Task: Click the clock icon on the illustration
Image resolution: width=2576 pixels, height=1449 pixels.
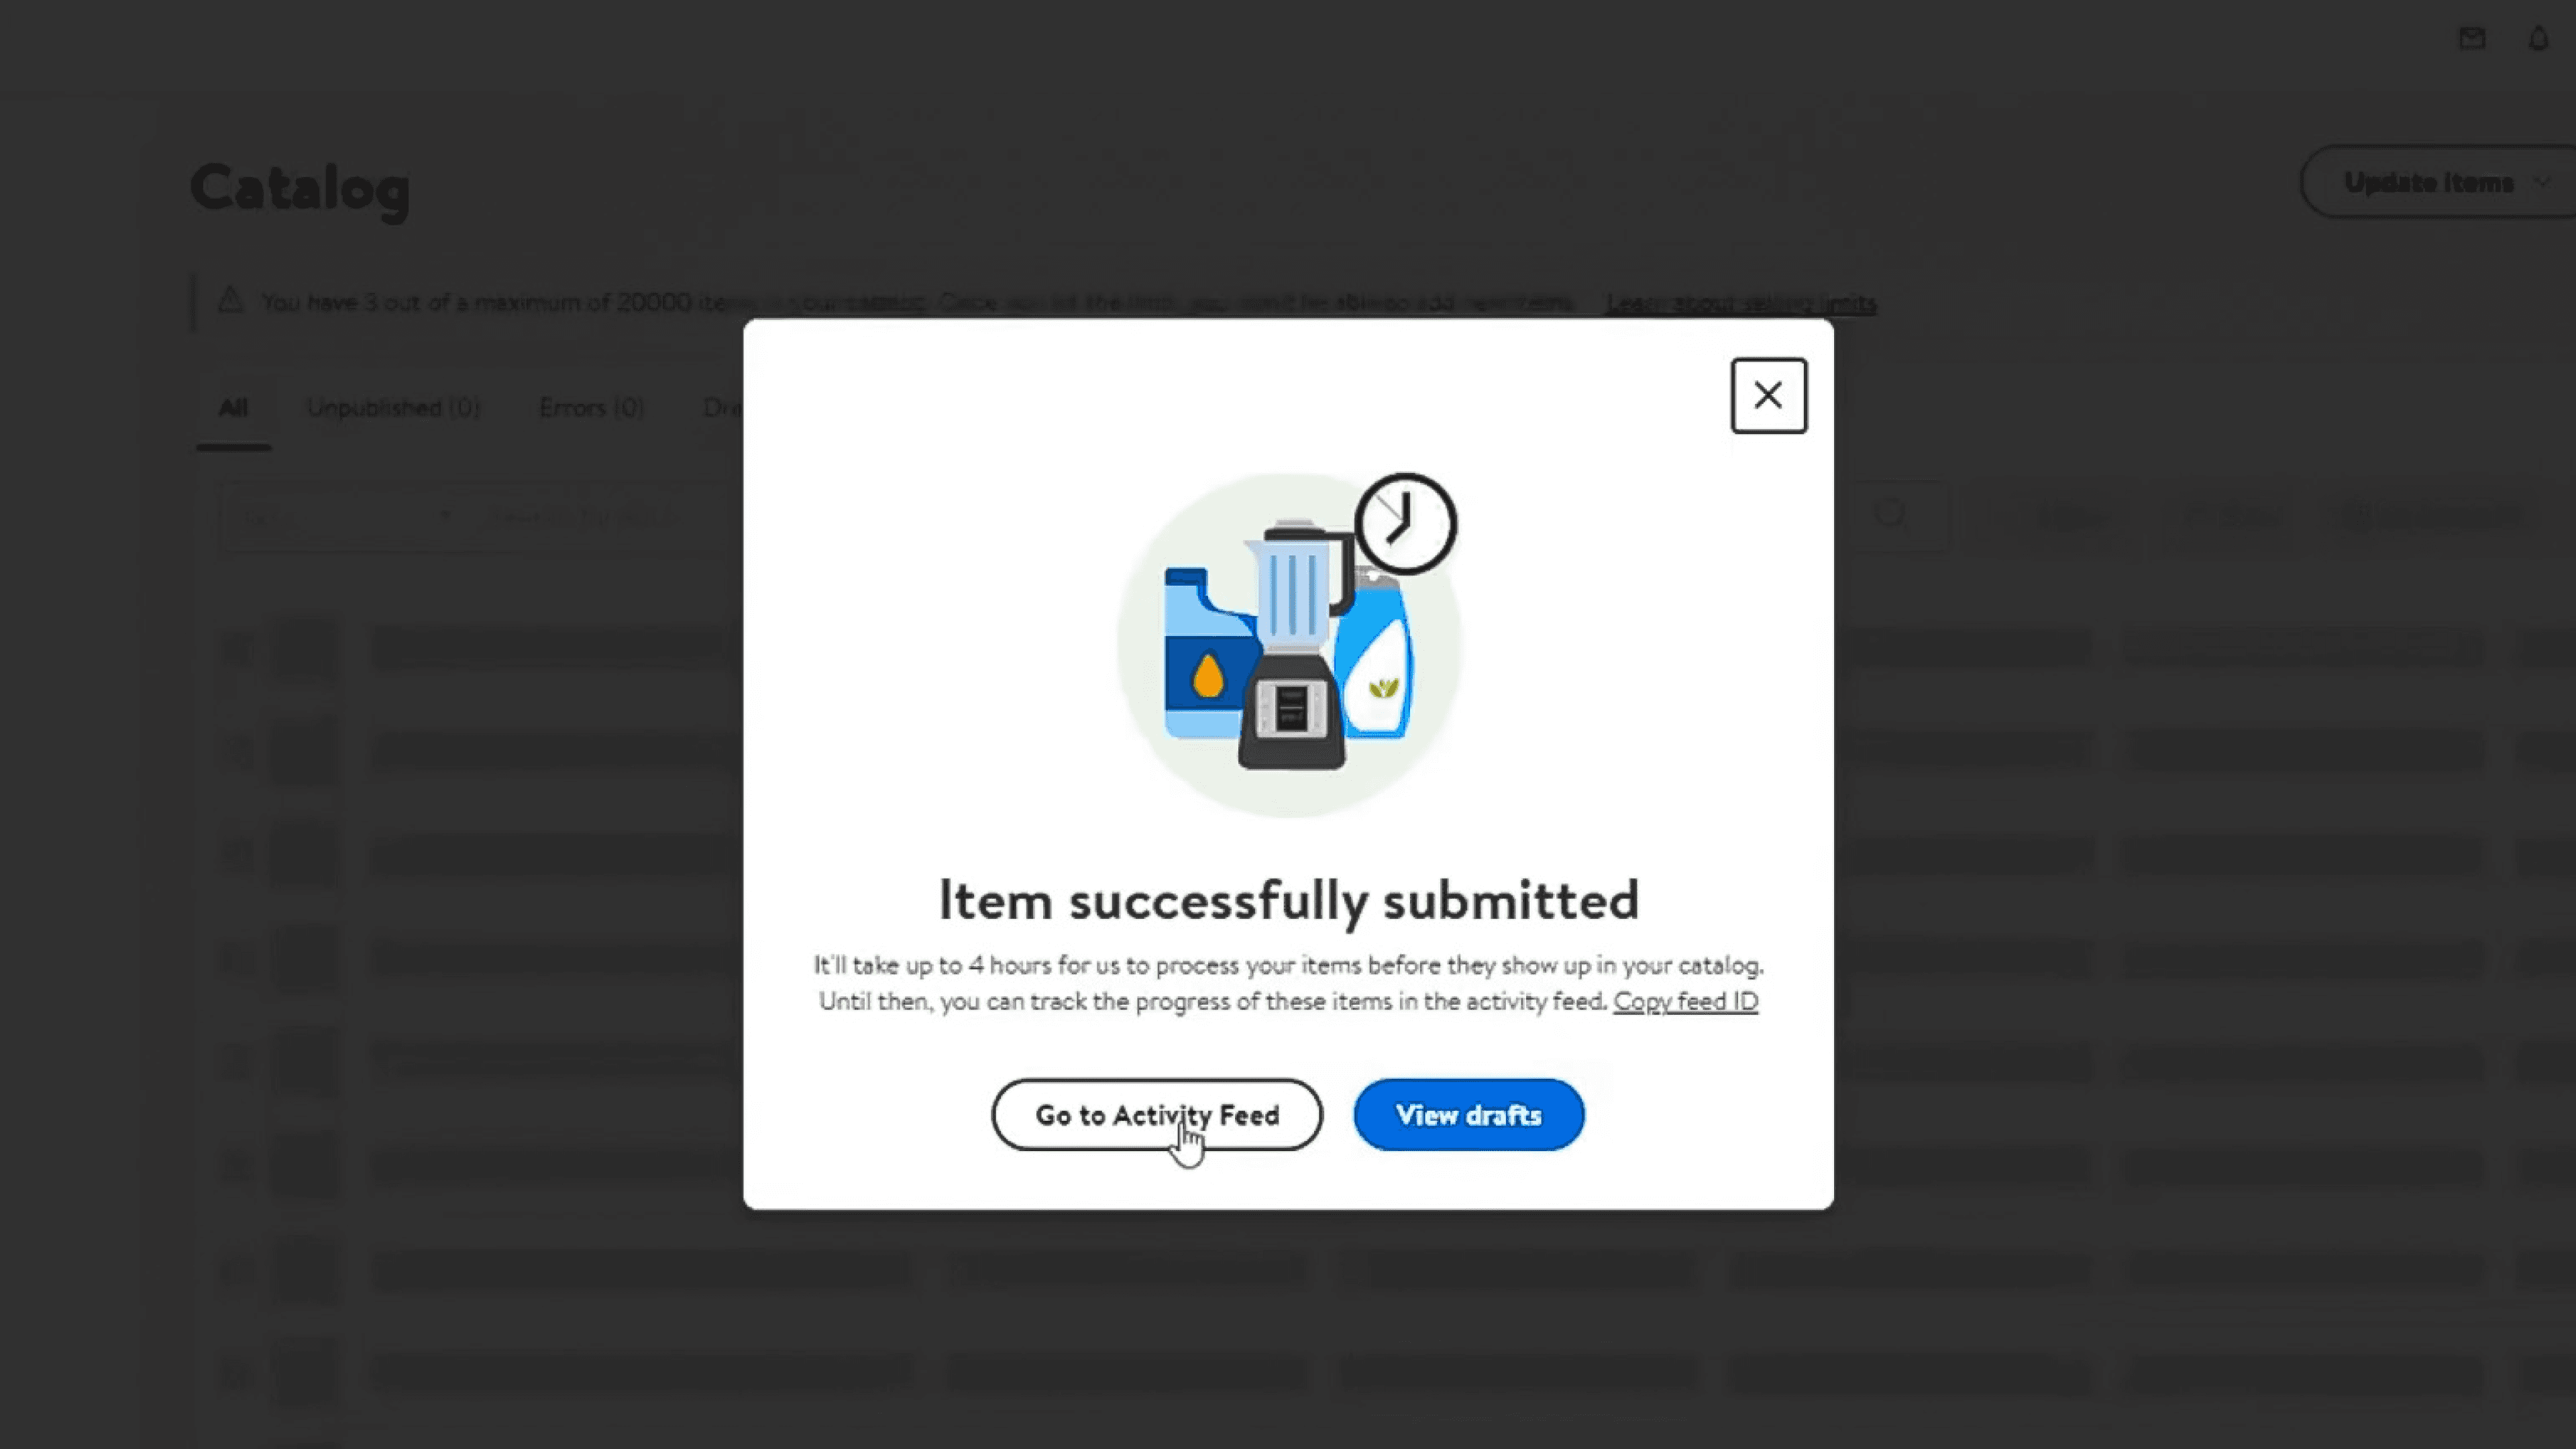Action: (x=1405, y=523)
